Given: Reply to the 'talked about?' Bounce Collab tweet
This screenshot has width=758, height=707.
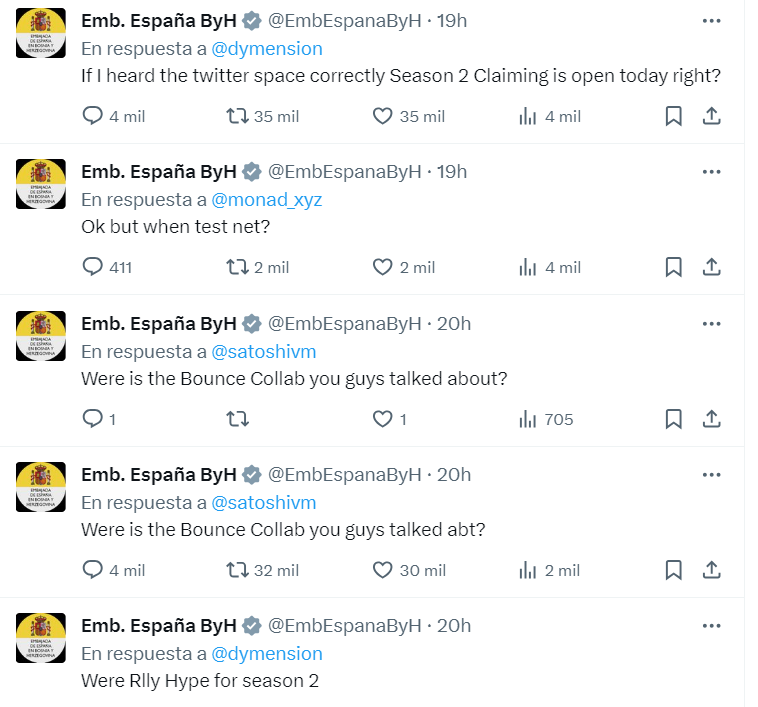Looking at the screenshot, I should 99,419.
